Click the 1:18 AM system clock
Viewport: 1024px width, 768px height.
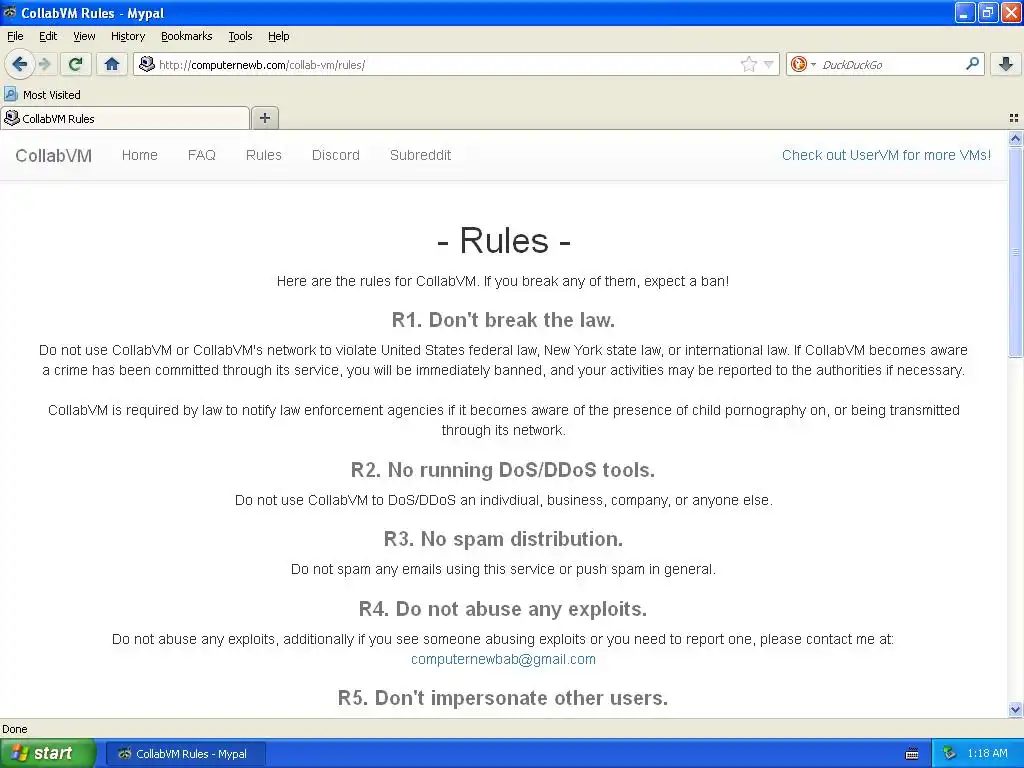987,754
